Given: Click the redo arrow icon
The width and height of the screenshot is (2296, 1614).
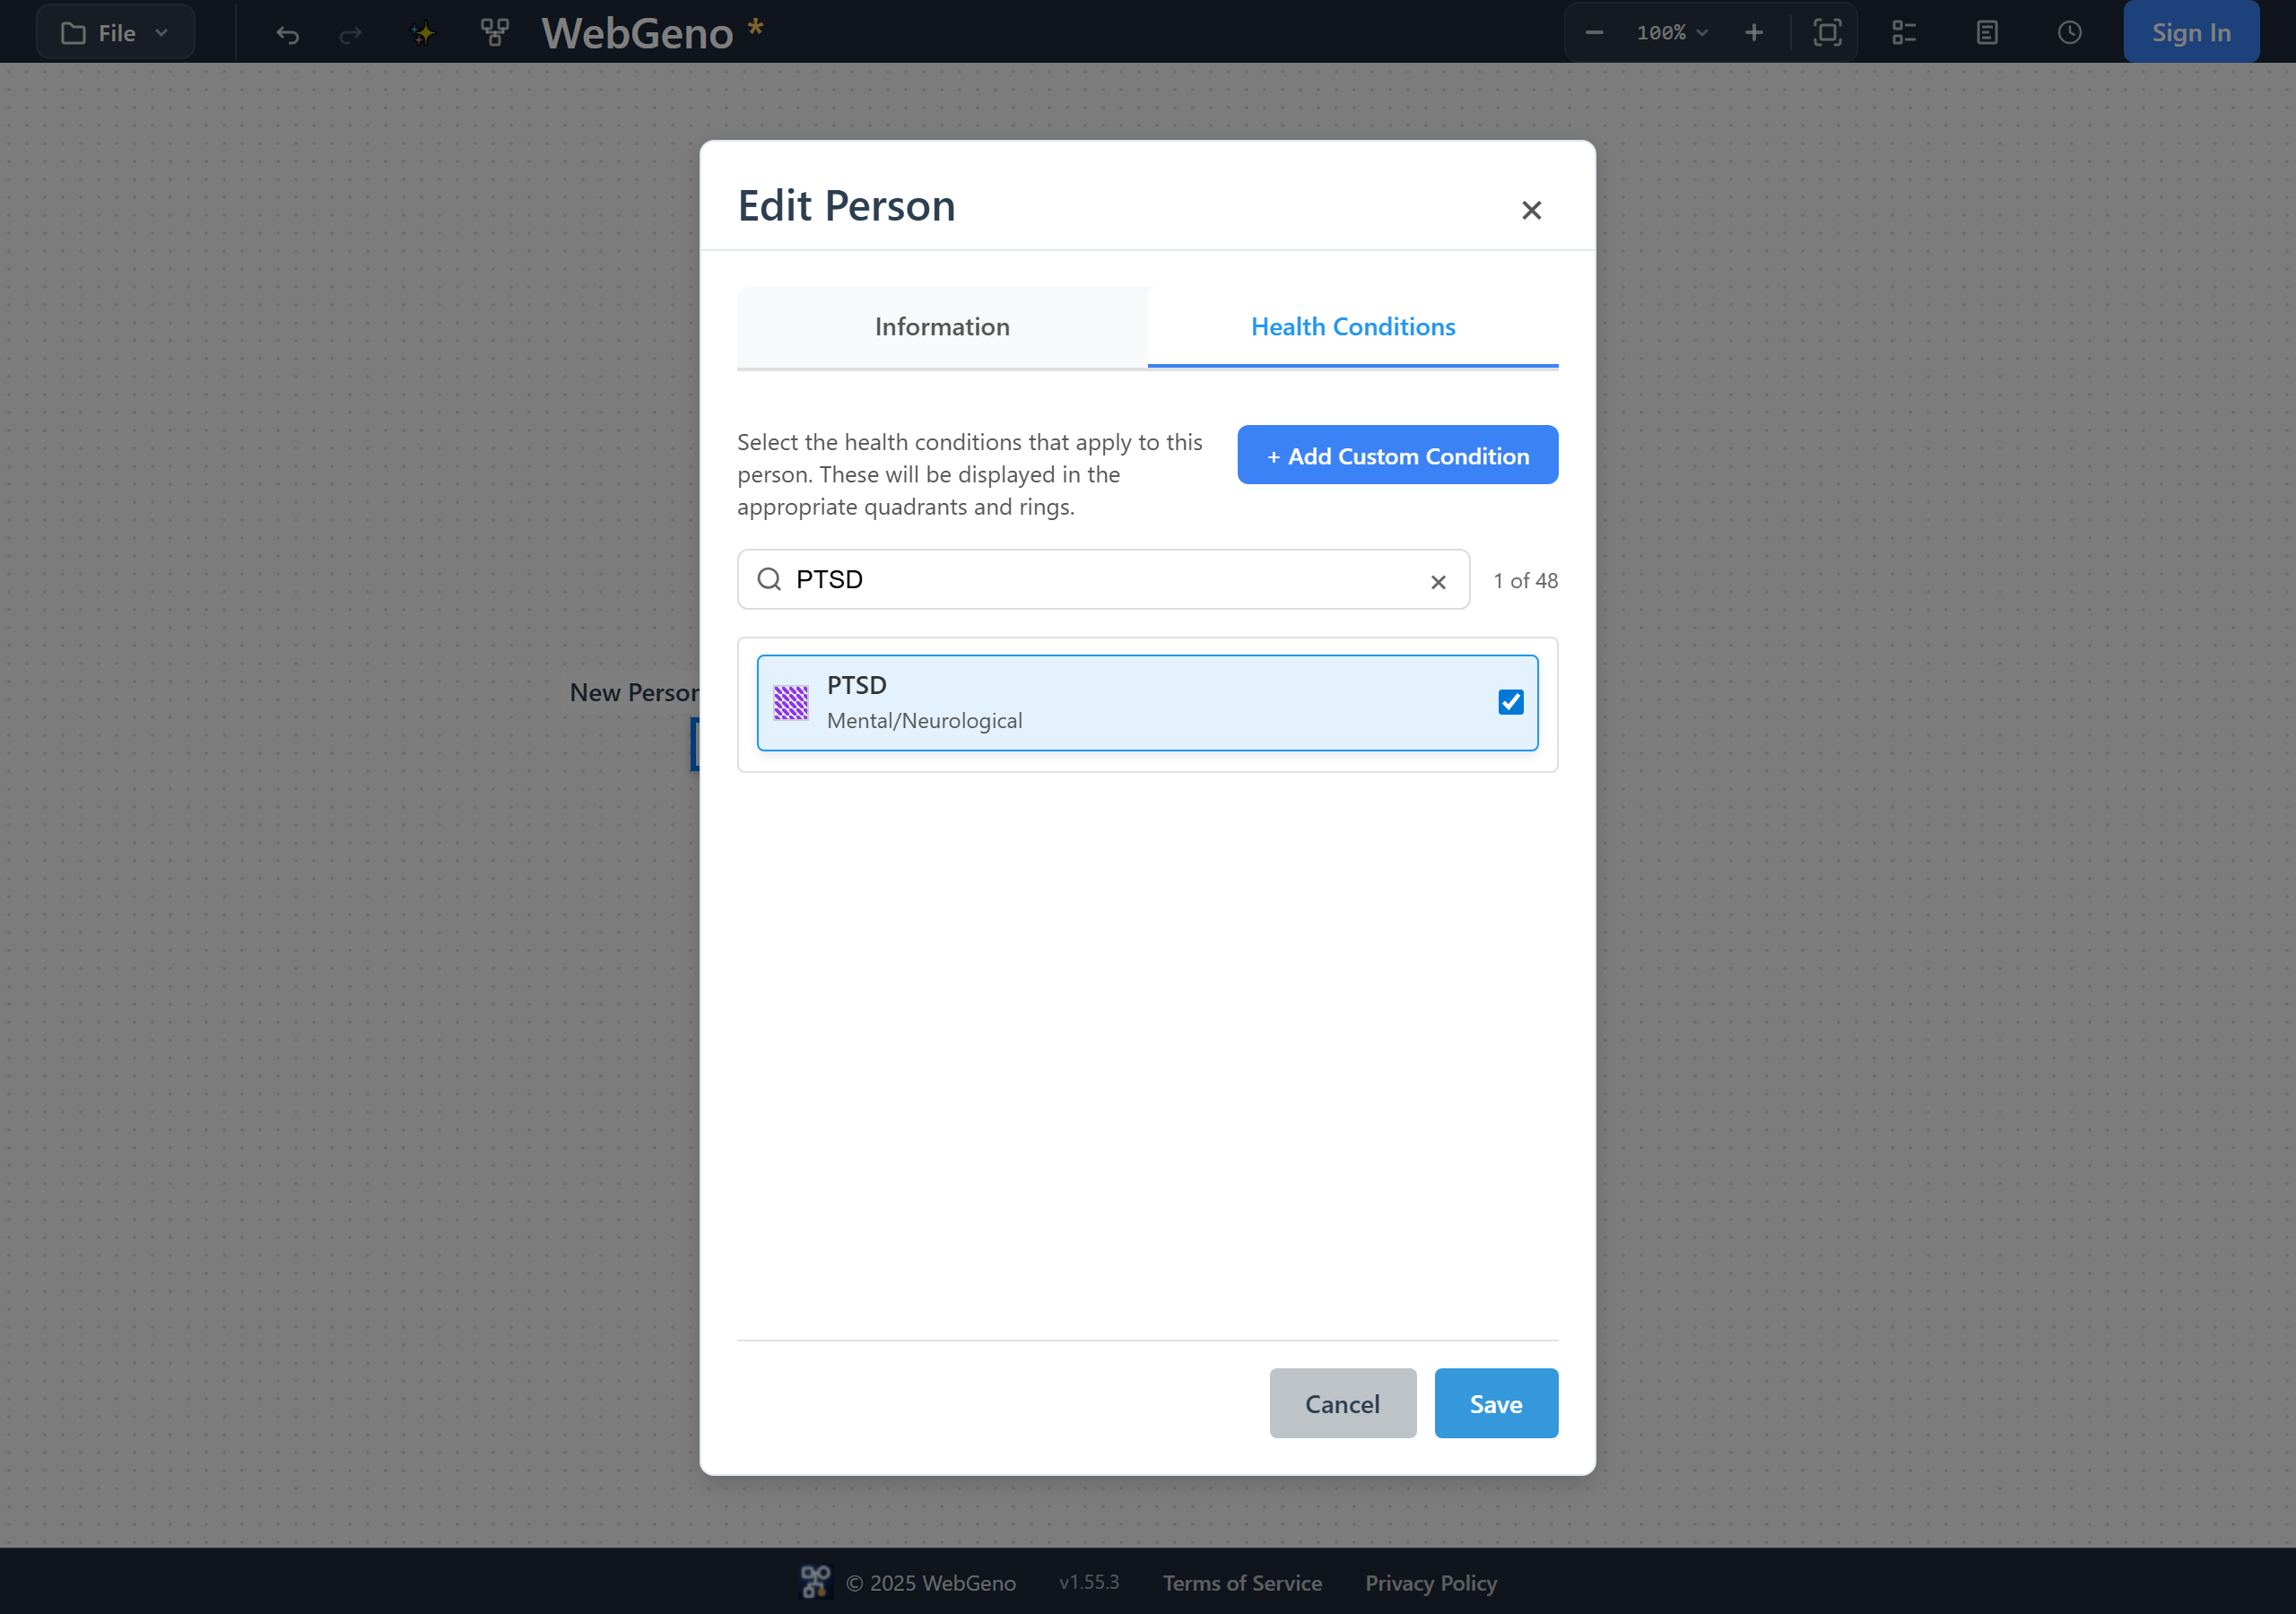Looking at the screenshot, I should [x=350, y=34].
